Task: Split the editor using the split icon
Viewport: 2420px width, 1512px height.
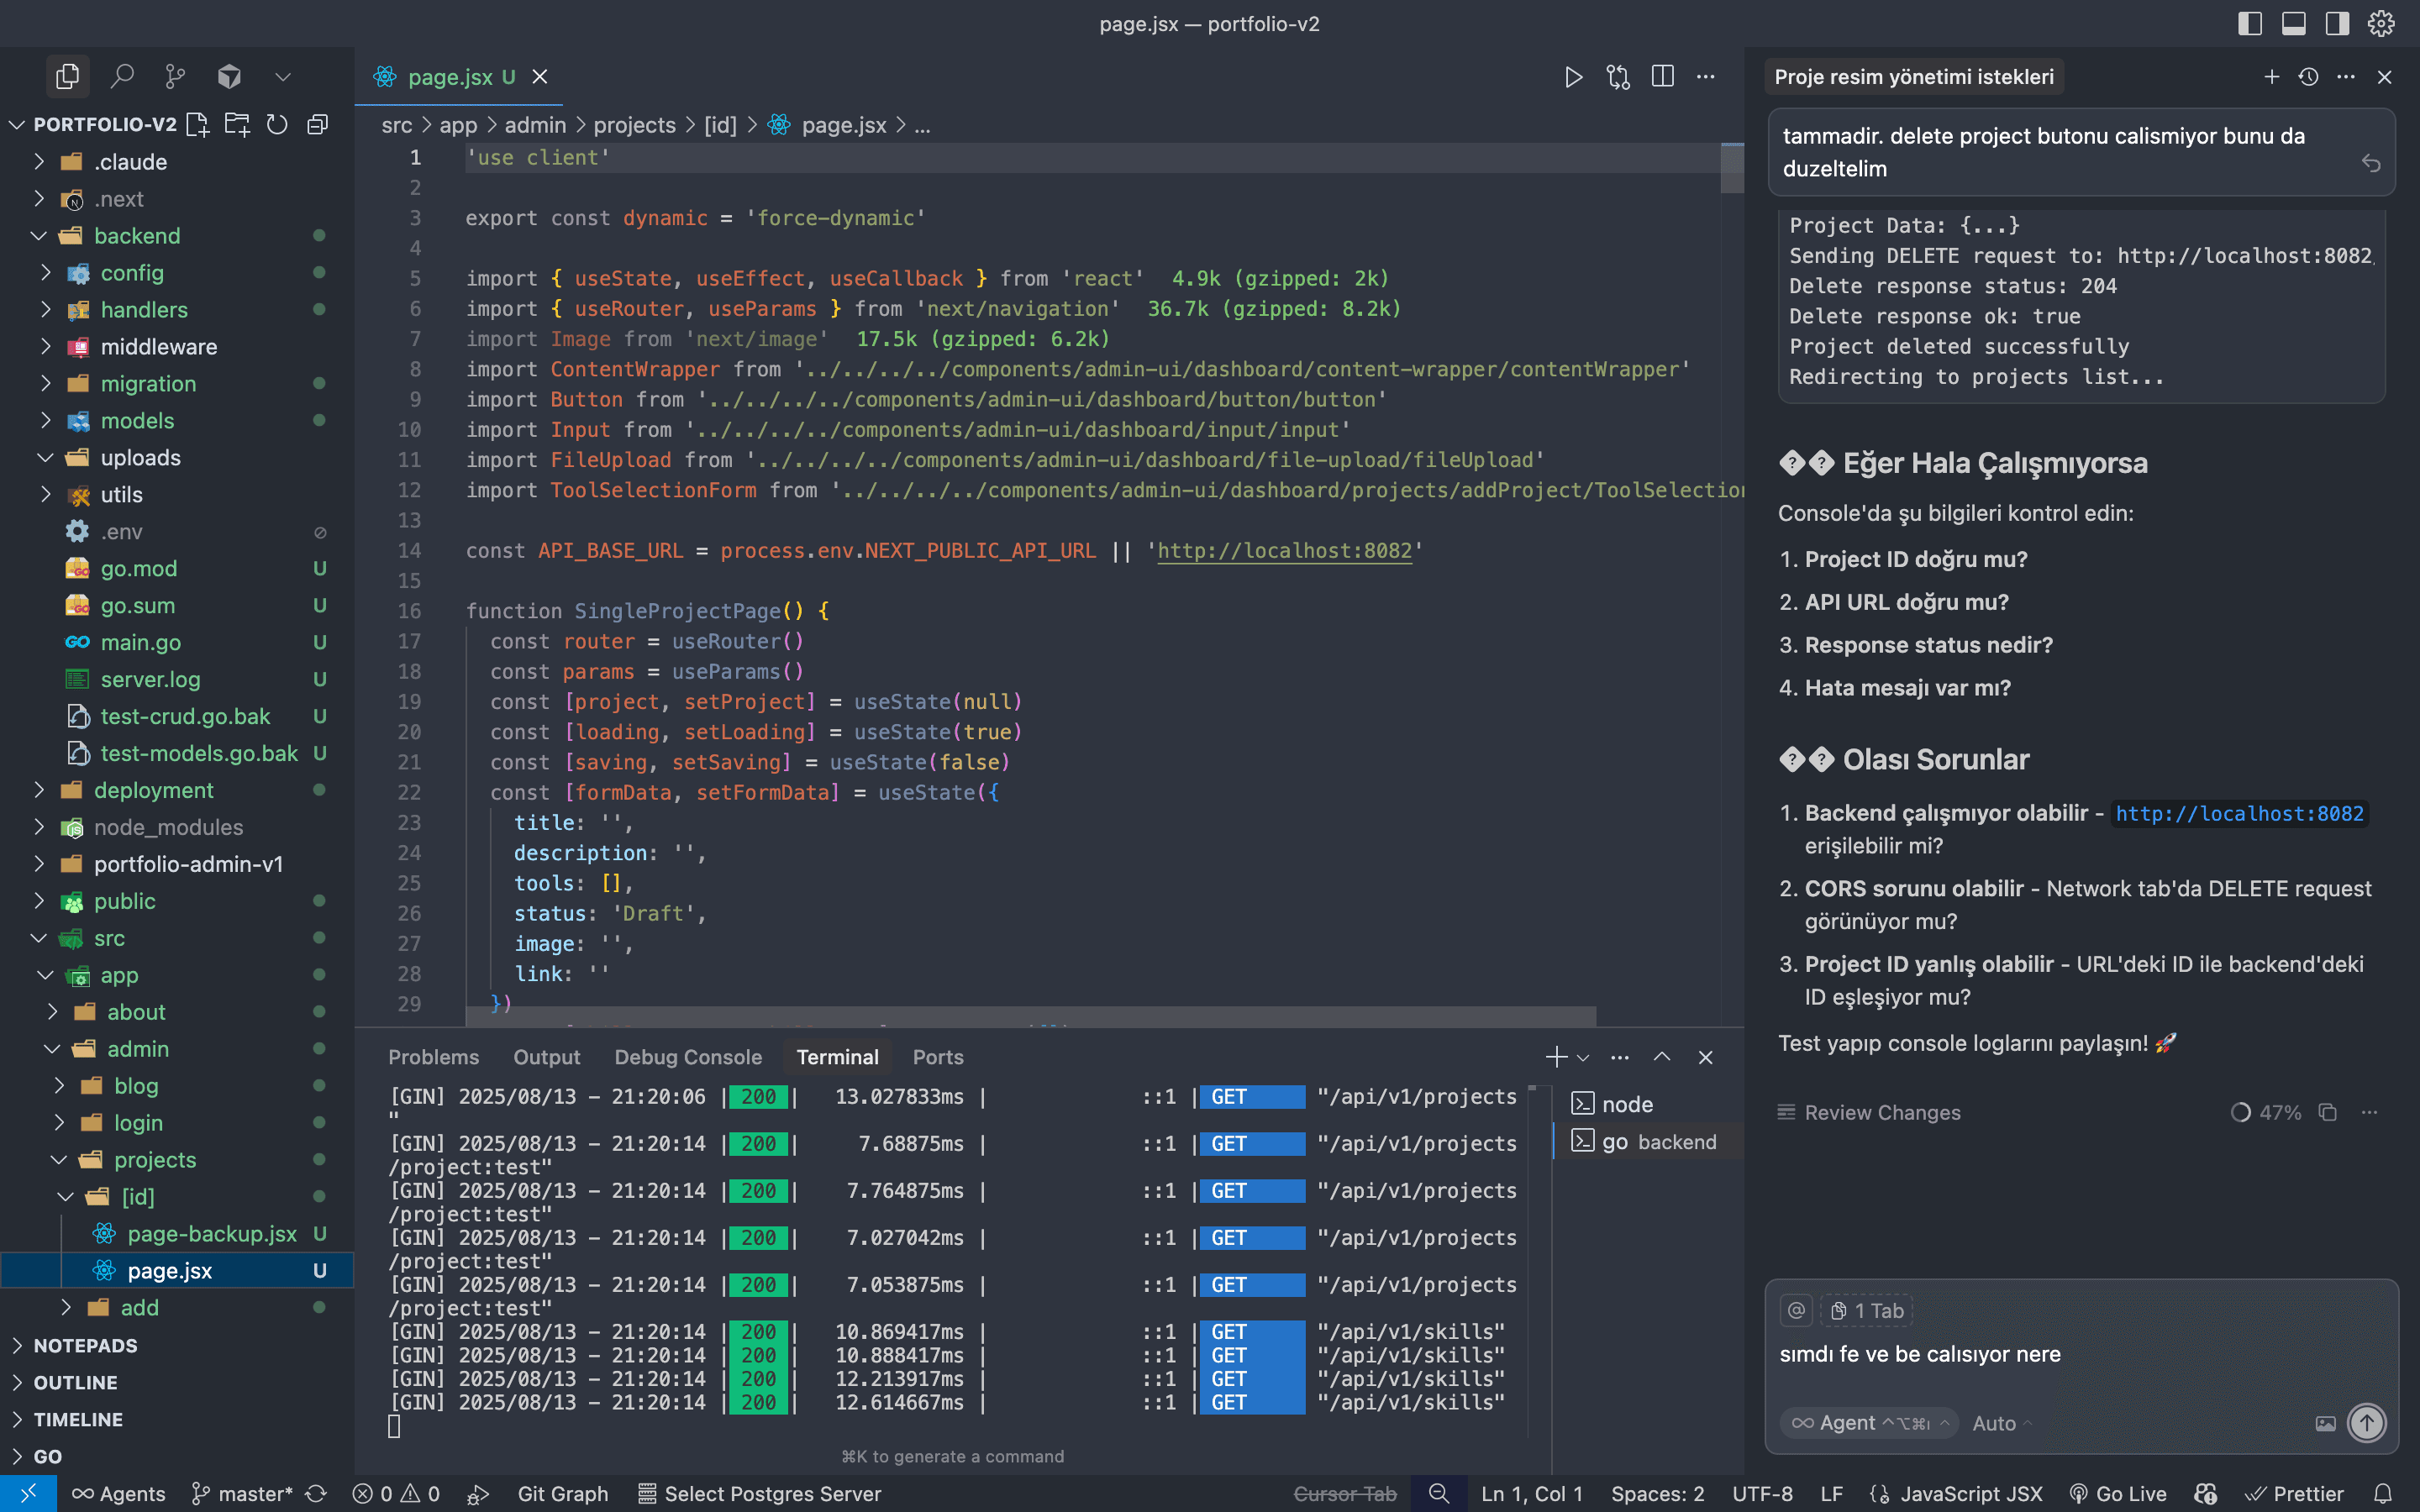Action: [x=1662, y=76]
